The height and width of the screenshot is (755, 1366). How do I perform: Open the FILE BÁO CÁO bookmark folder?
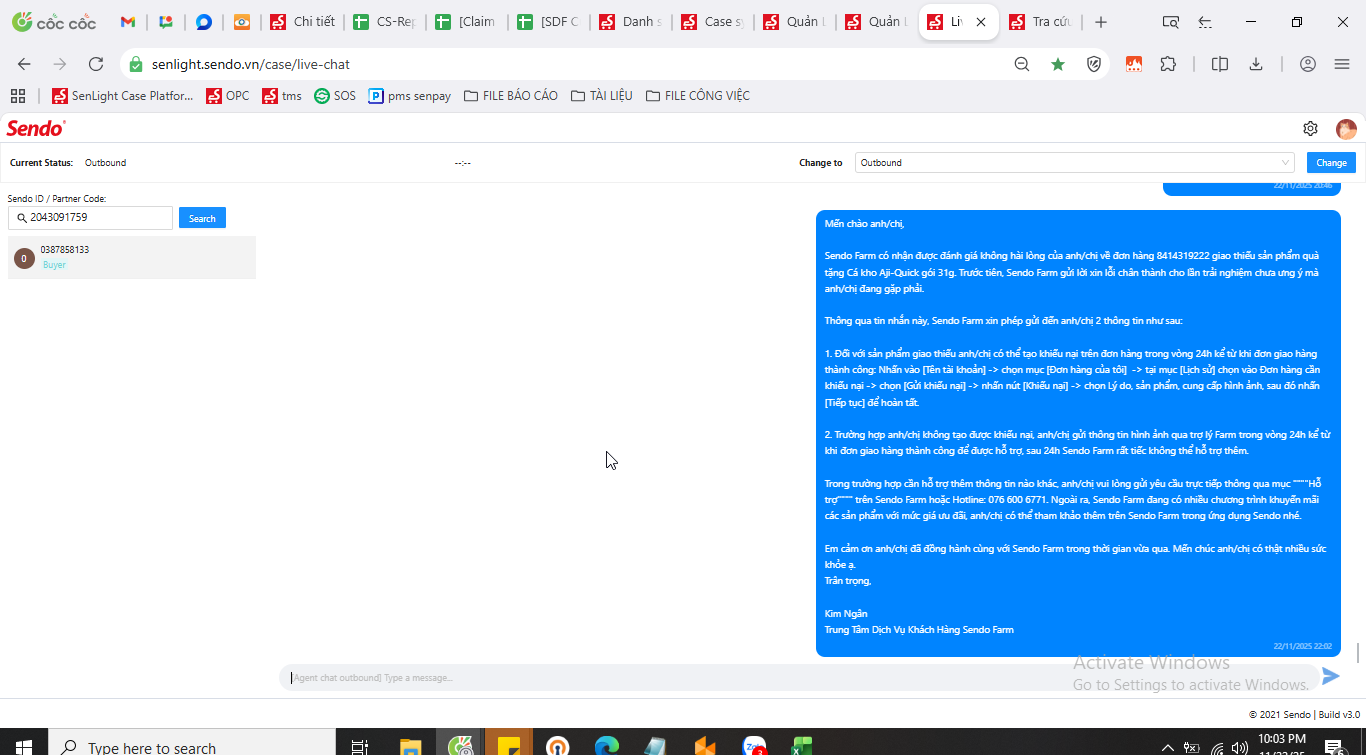(510, 96)
